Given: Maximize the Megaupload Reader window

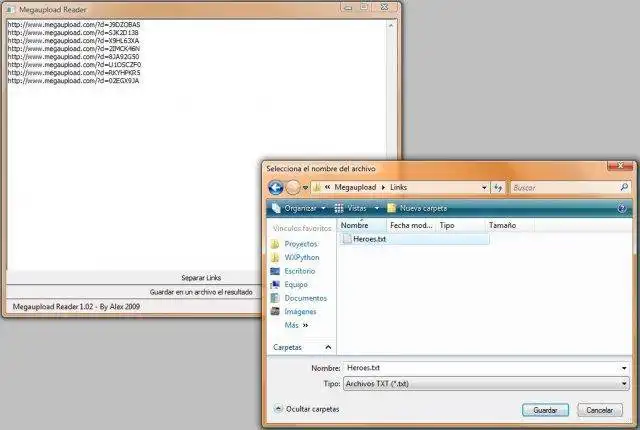Looking at the screenshot, I should click(364, 7).
